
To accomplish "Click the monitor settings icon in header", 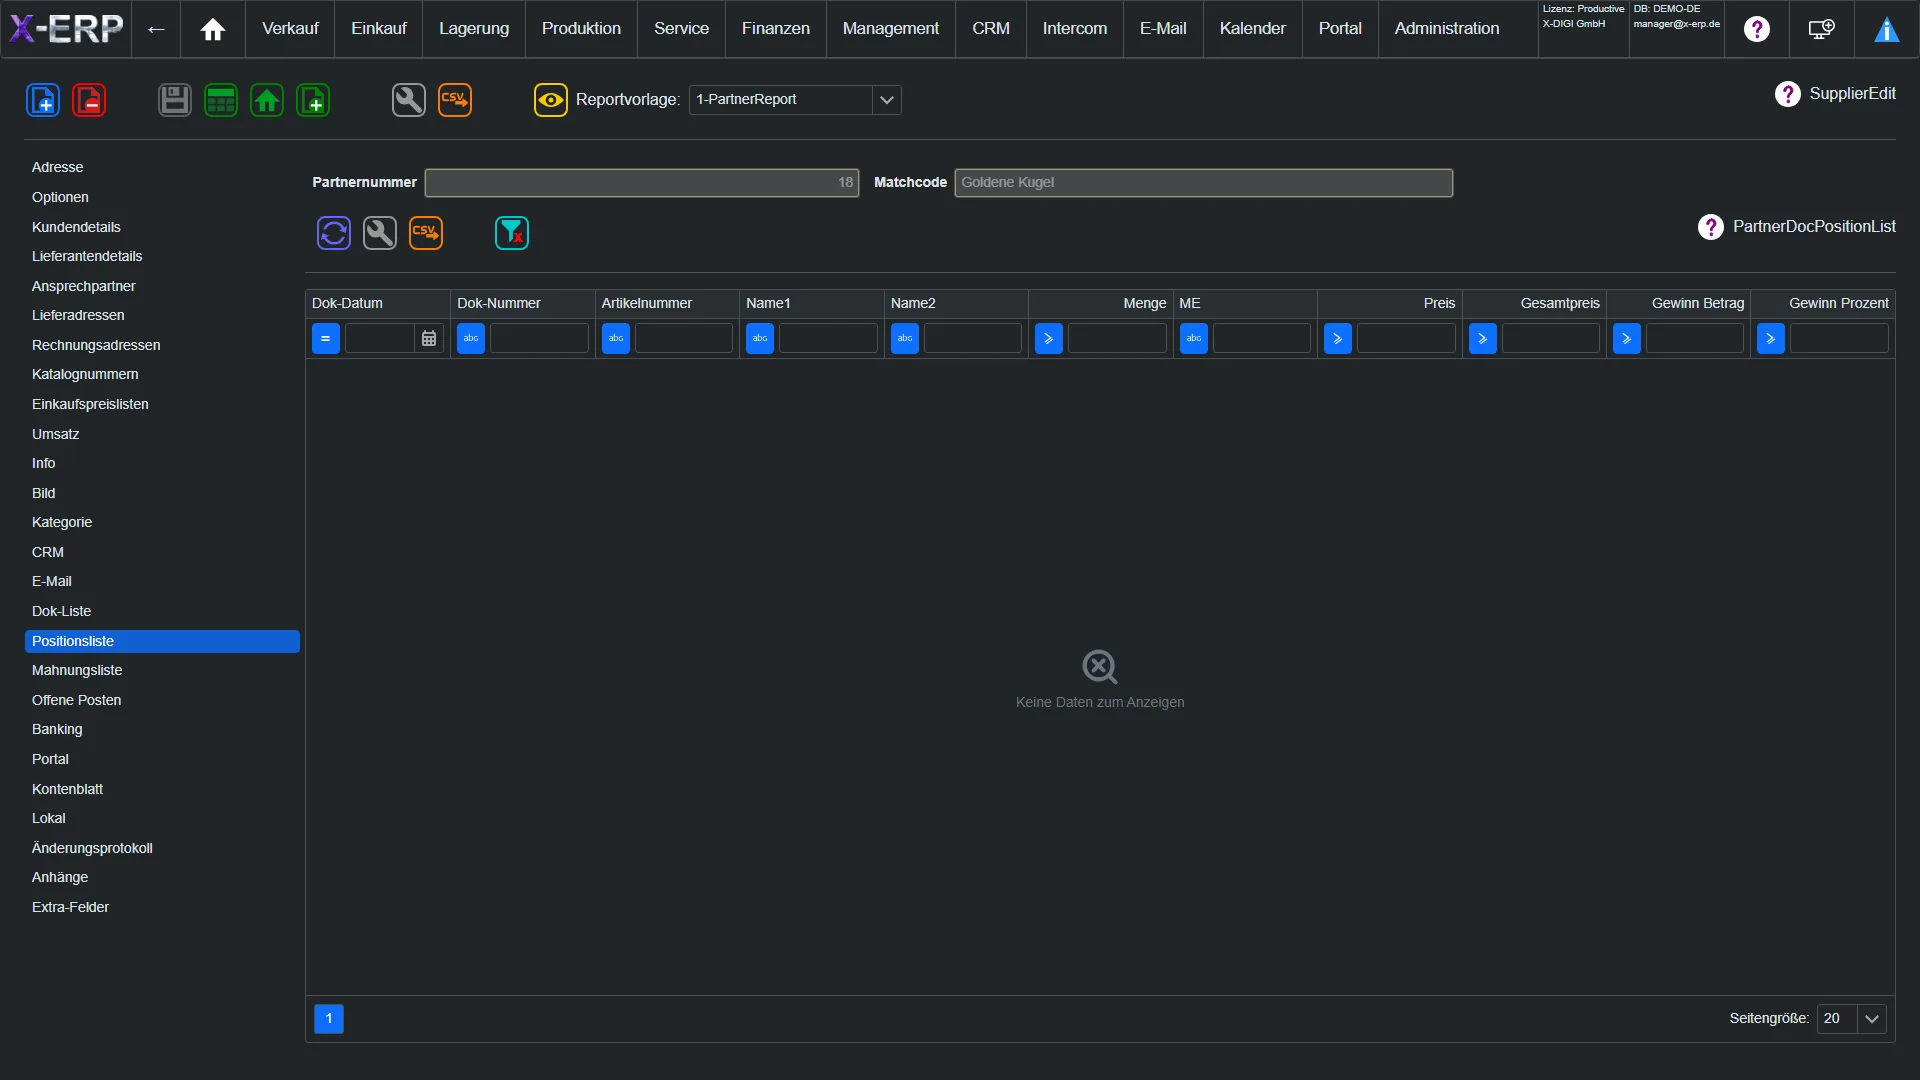I will 1822,29.
